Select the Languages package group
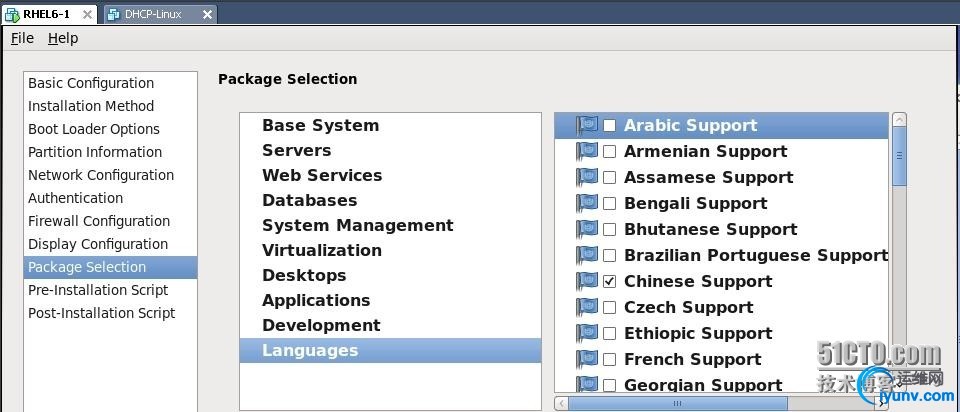Image resolution: width=960 pixels, height=412 pixels. [310, 350]
